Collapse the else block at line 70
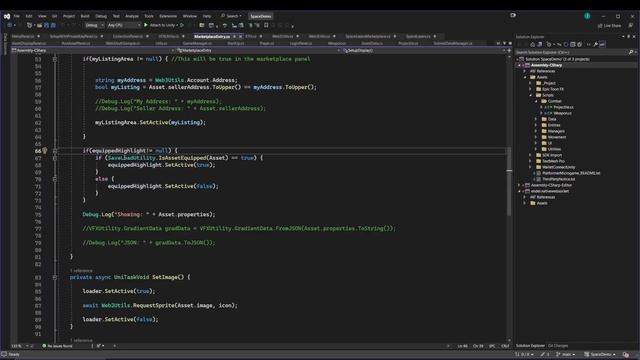Image resolution: width=640 pixels, height=360 pixels. coord(55,179)
